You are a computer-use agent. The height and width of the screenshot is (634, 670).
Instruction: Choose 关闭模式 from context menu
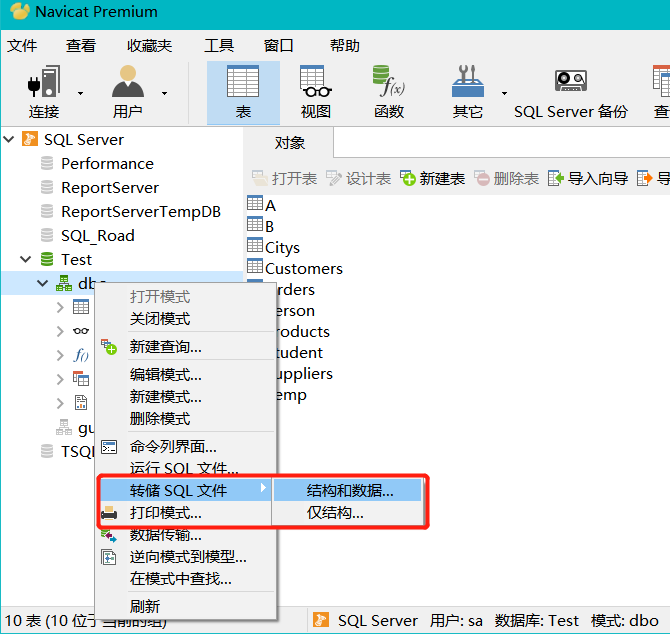(160, 319)
